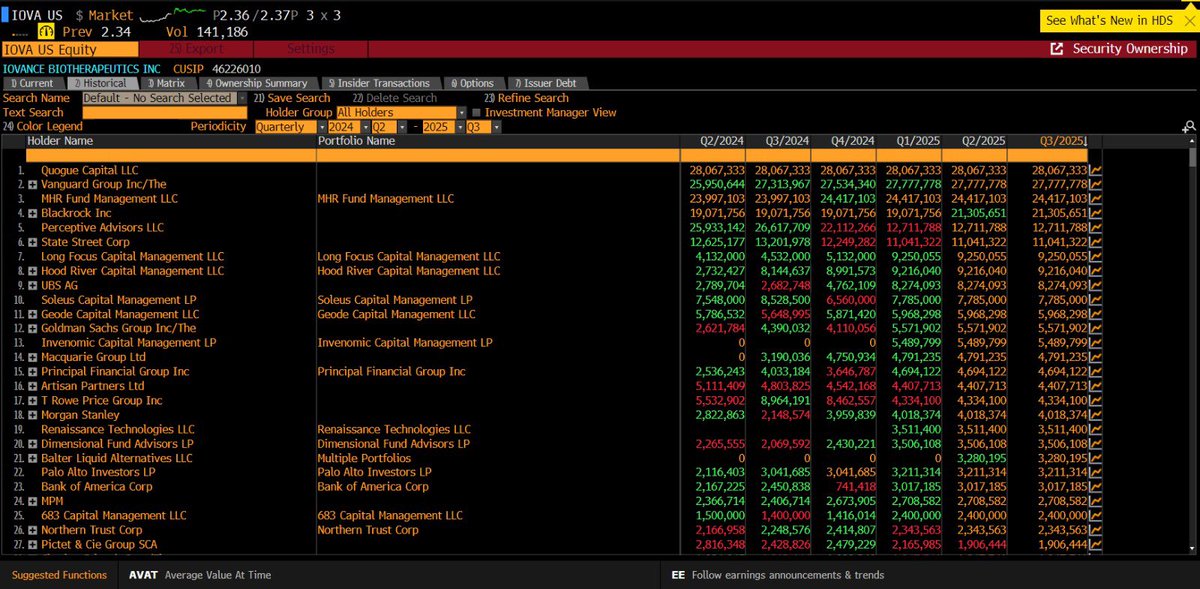The image size is (1200, 589).
Task: Click the EE earnings announcements suggestion
Action: 778,575
